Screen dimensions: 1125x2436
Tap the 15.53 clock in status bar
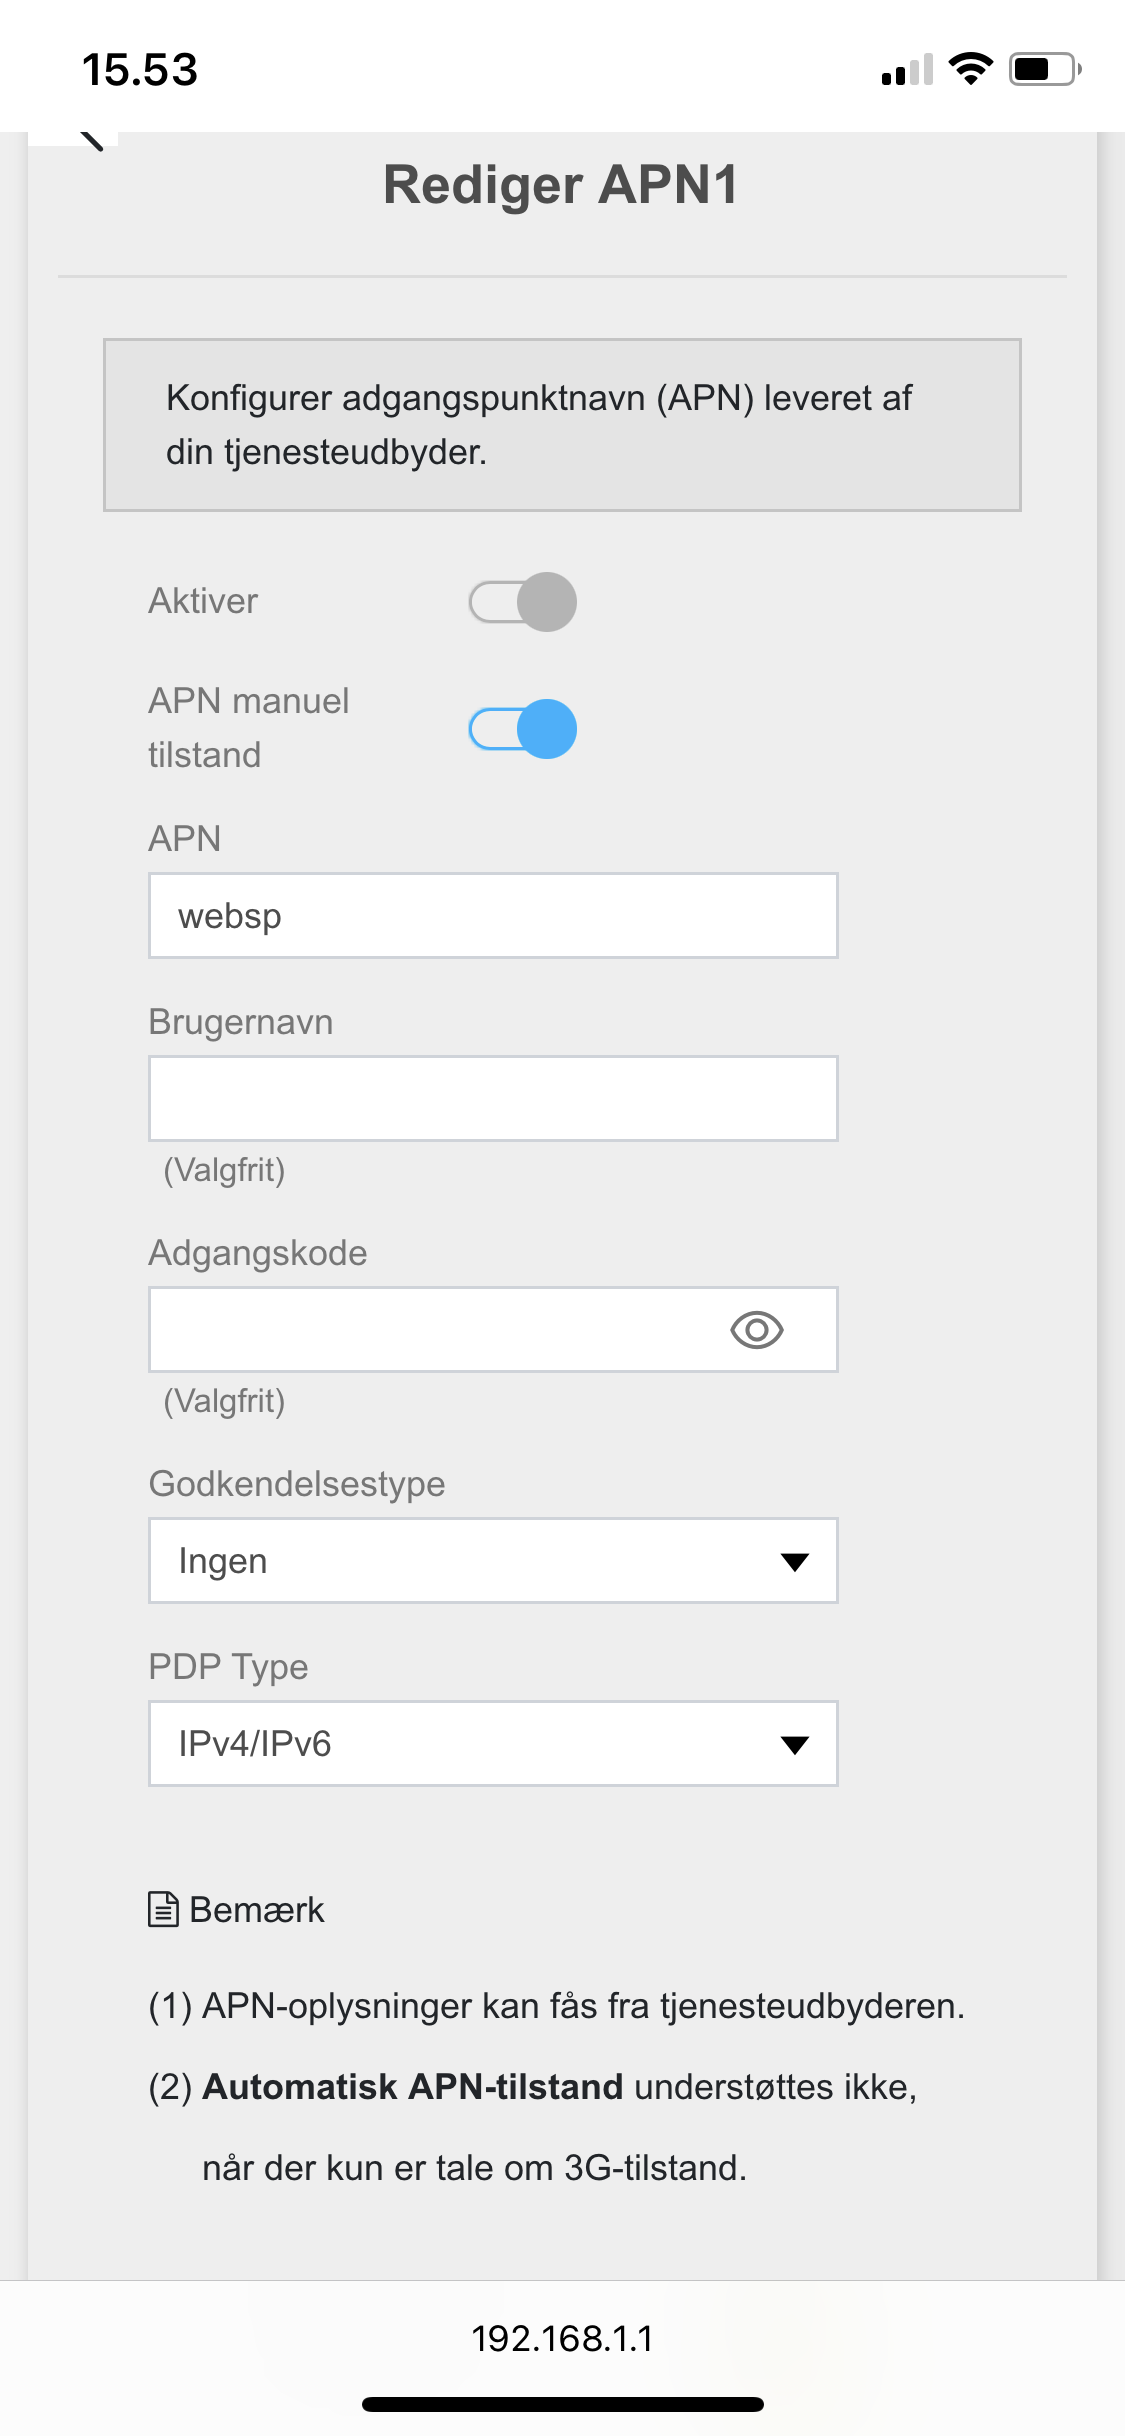[x=140, y=70]
